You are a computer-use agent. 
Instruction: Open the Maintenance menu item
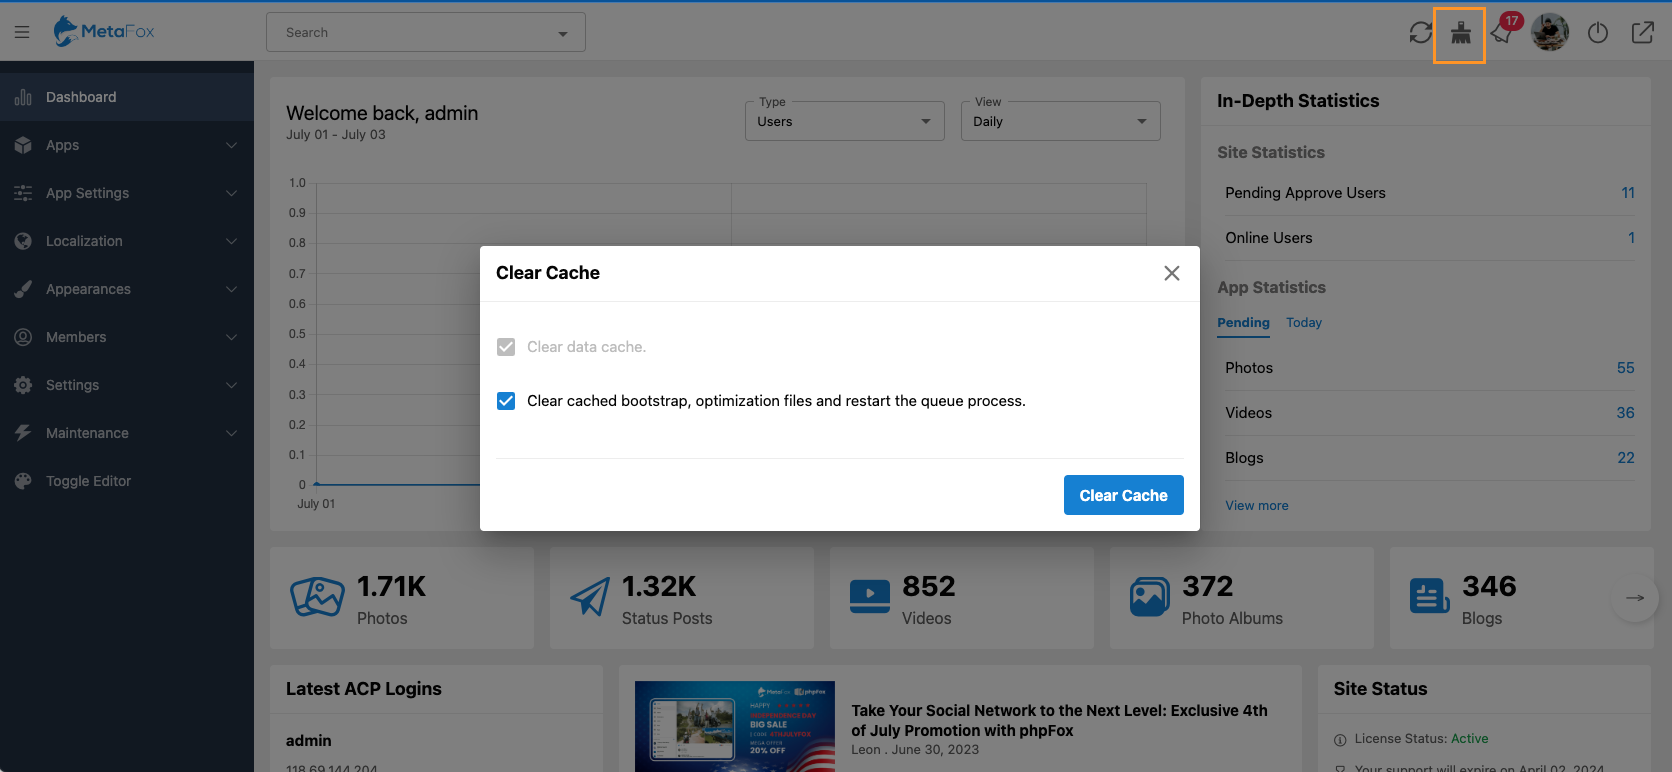[127, 433]
